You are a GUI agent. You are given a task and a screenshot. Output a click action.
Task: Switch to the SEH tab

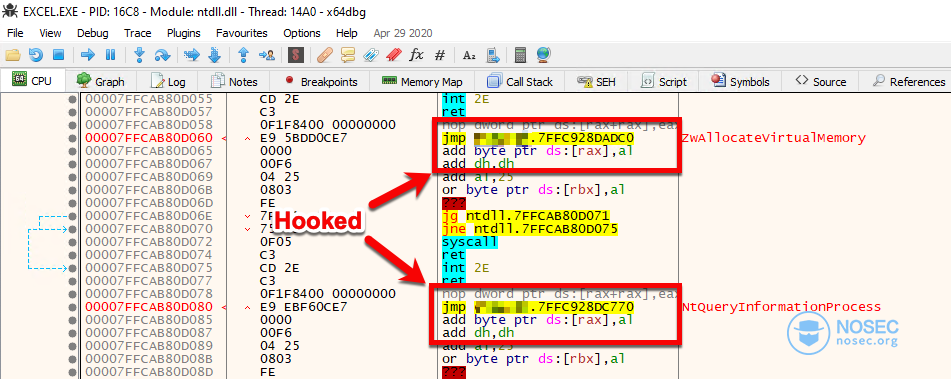click(x=597, y=81)
